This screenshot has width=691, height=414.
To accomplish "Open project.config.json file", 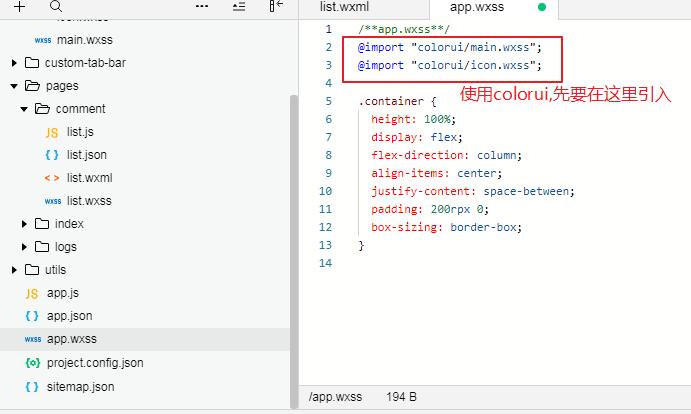I will pos(95,363).
